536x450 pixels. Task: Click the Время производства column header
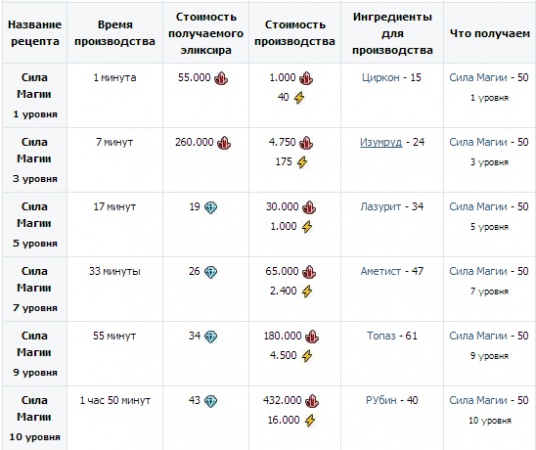point(115,33)
